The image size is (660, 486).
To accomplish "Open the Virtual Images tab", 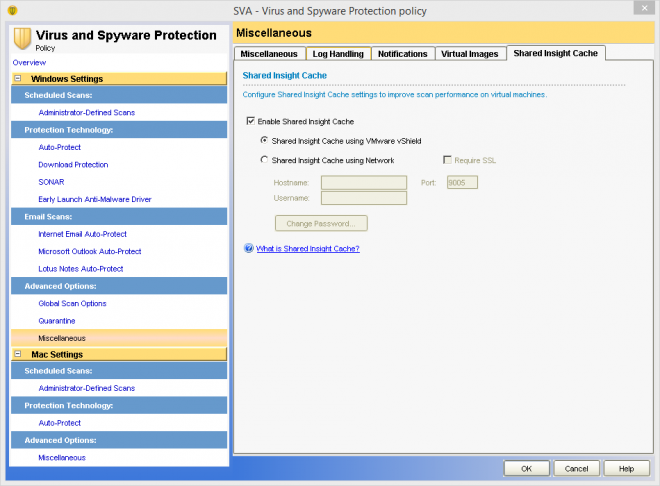I will 470,54.
